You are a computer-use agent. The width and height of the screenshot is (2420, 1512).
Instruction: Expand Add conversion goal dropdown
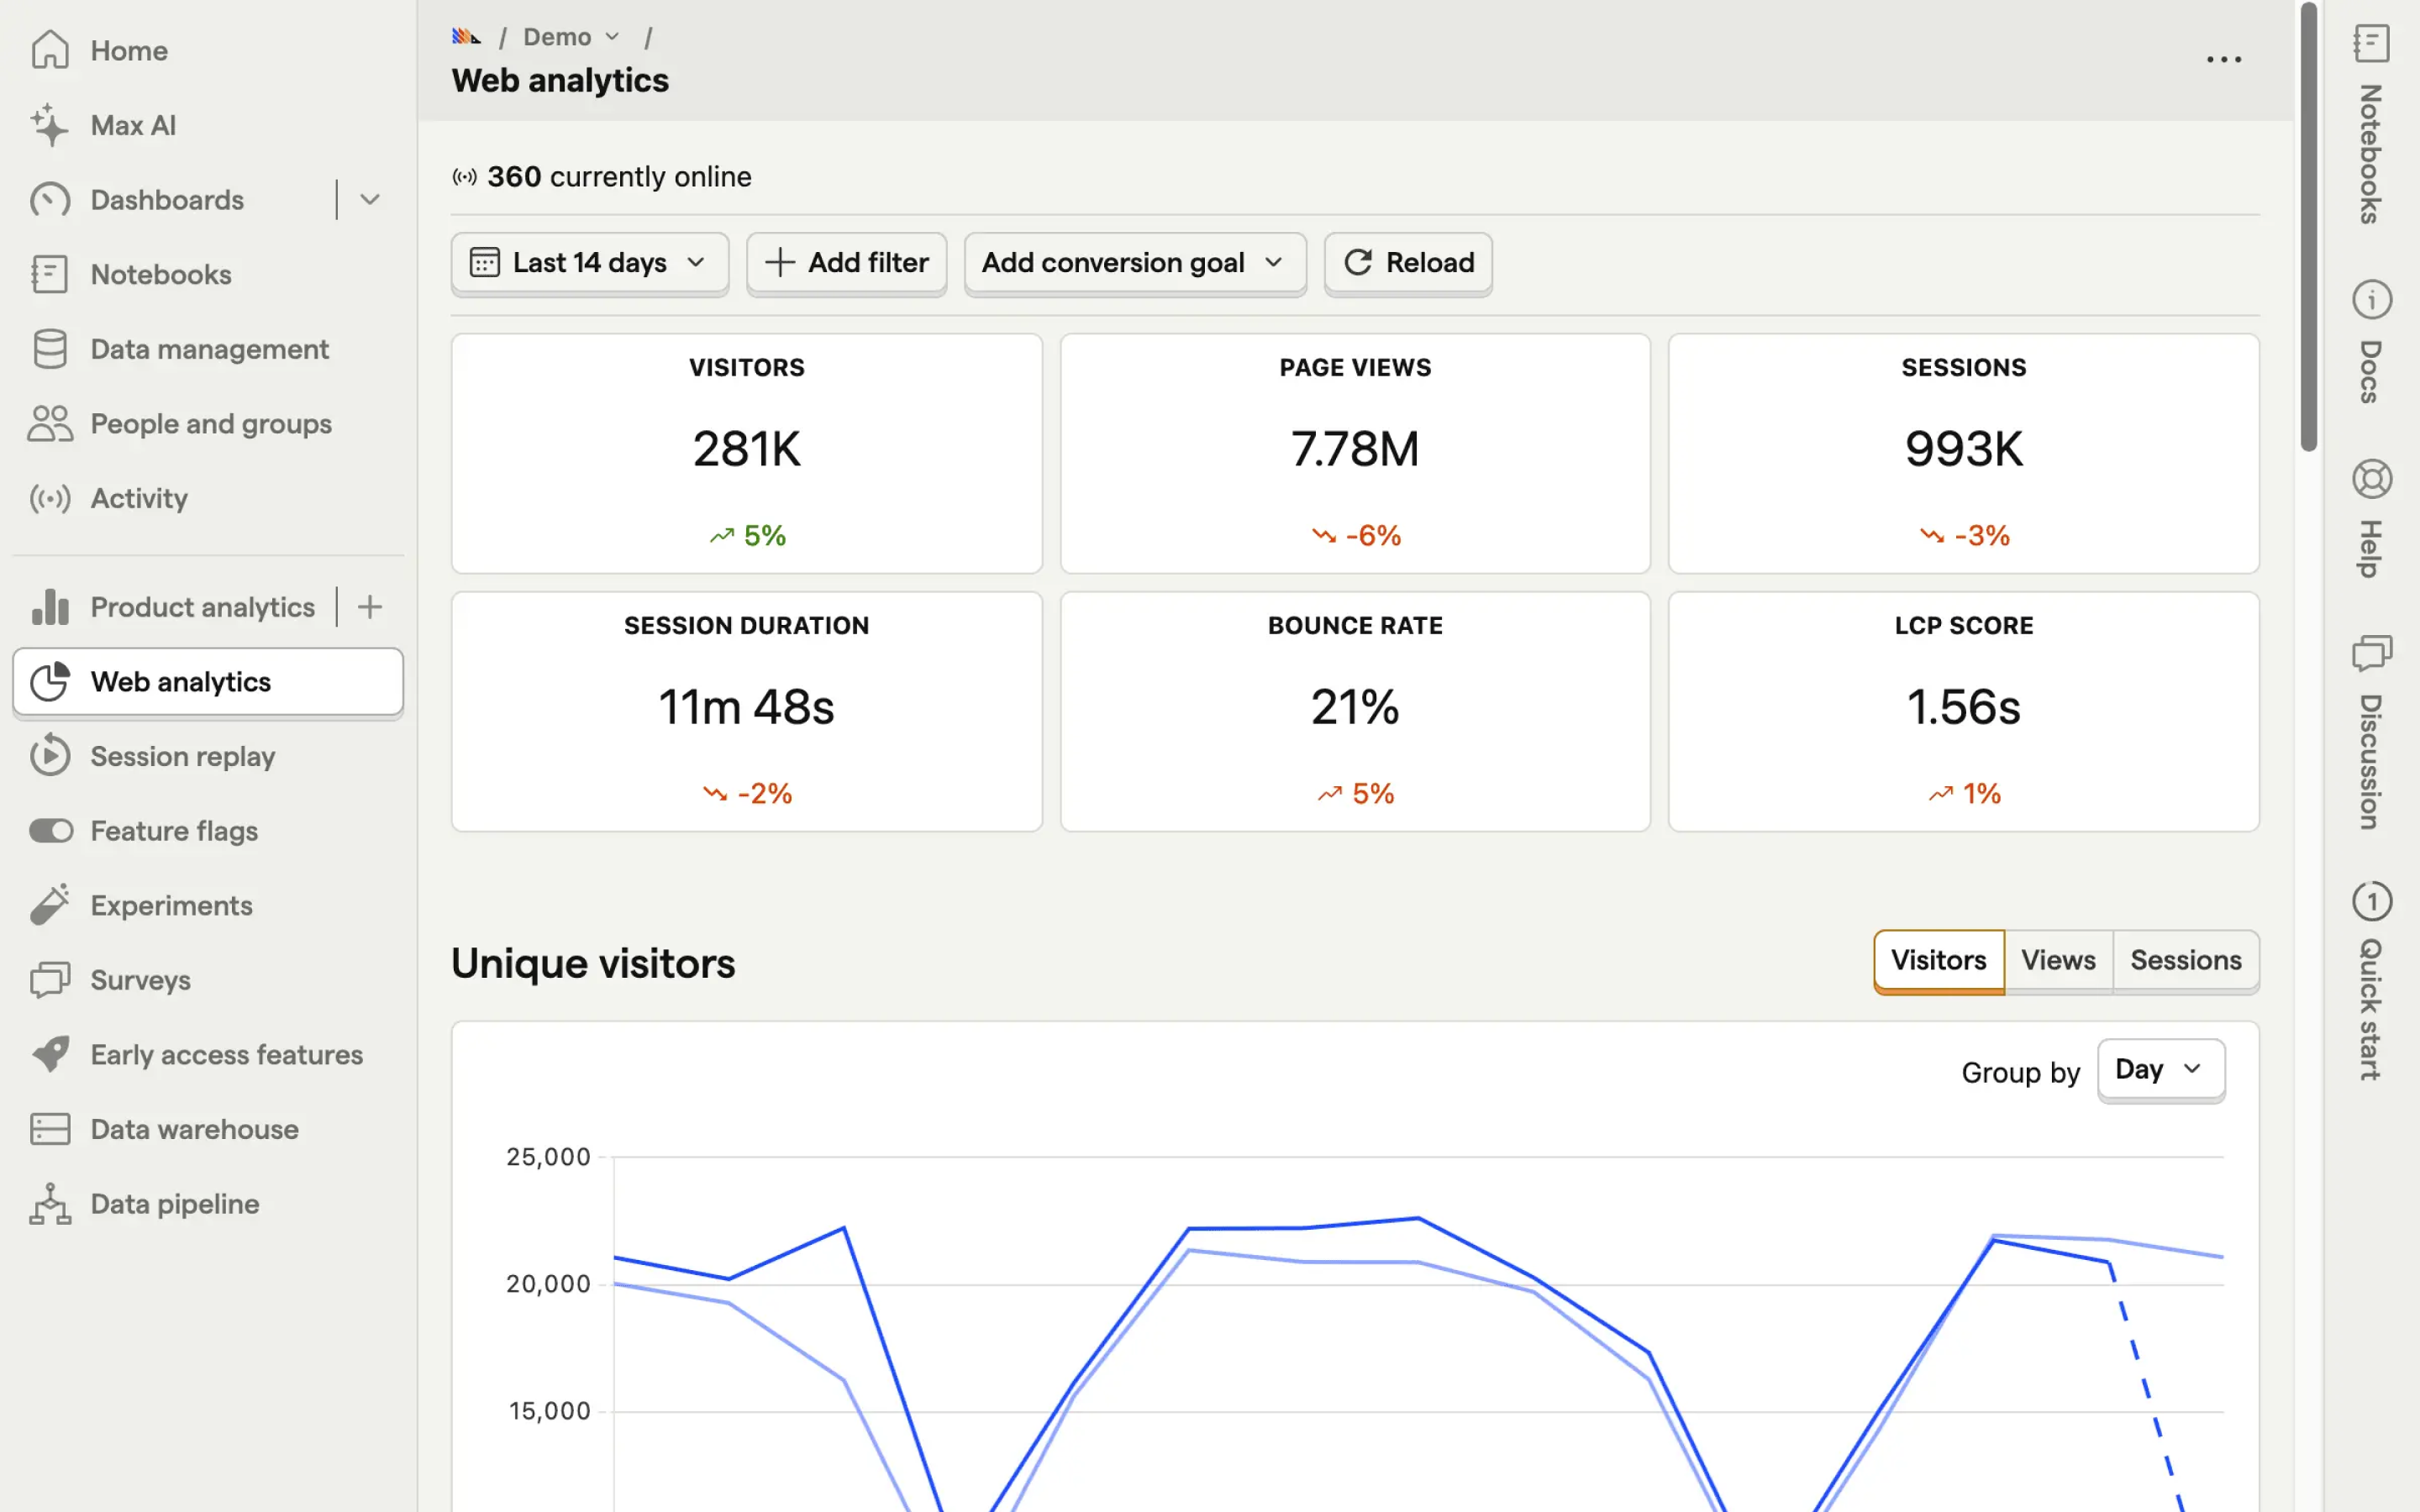(x=1134, y=263)
